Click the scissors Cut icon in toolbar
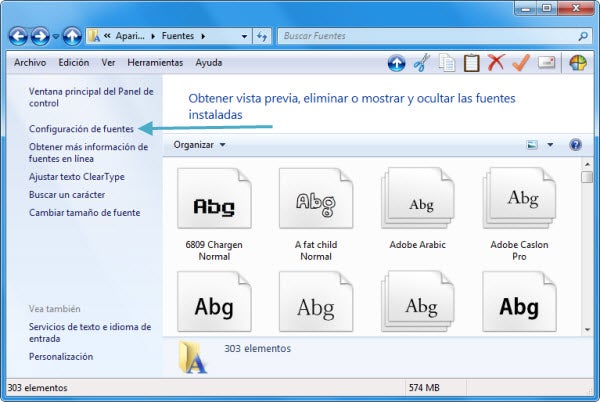600x402 pixels. [x=422, y=63]
